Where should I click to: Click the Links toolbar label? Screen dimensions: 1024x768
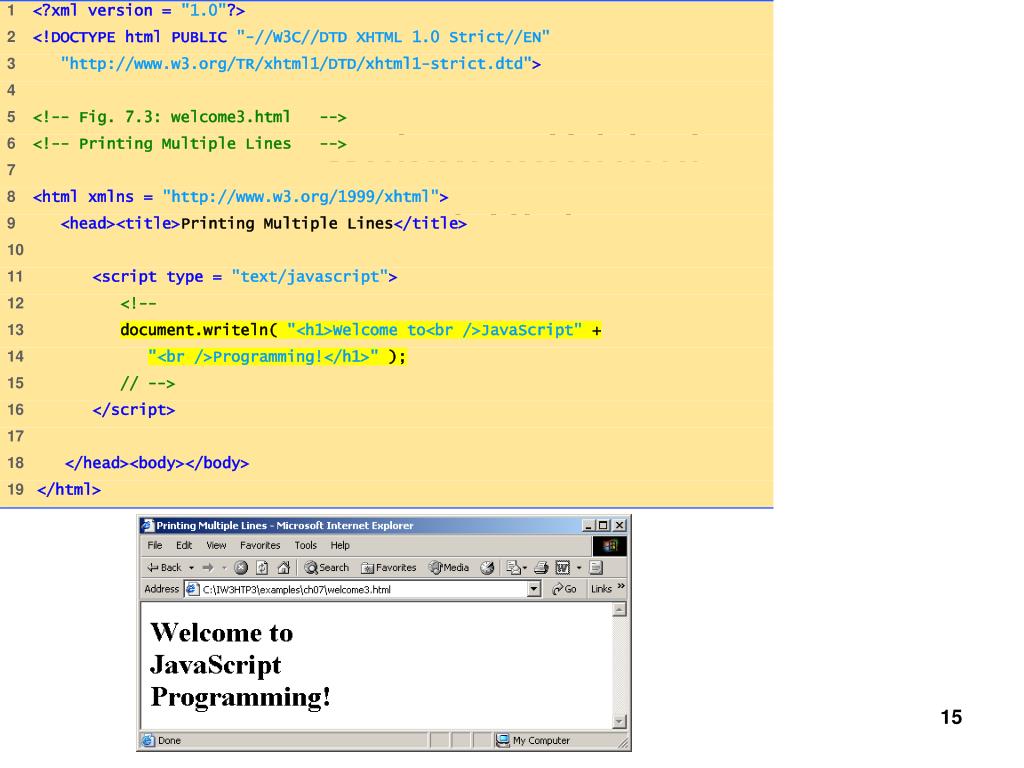pos(601,589)
